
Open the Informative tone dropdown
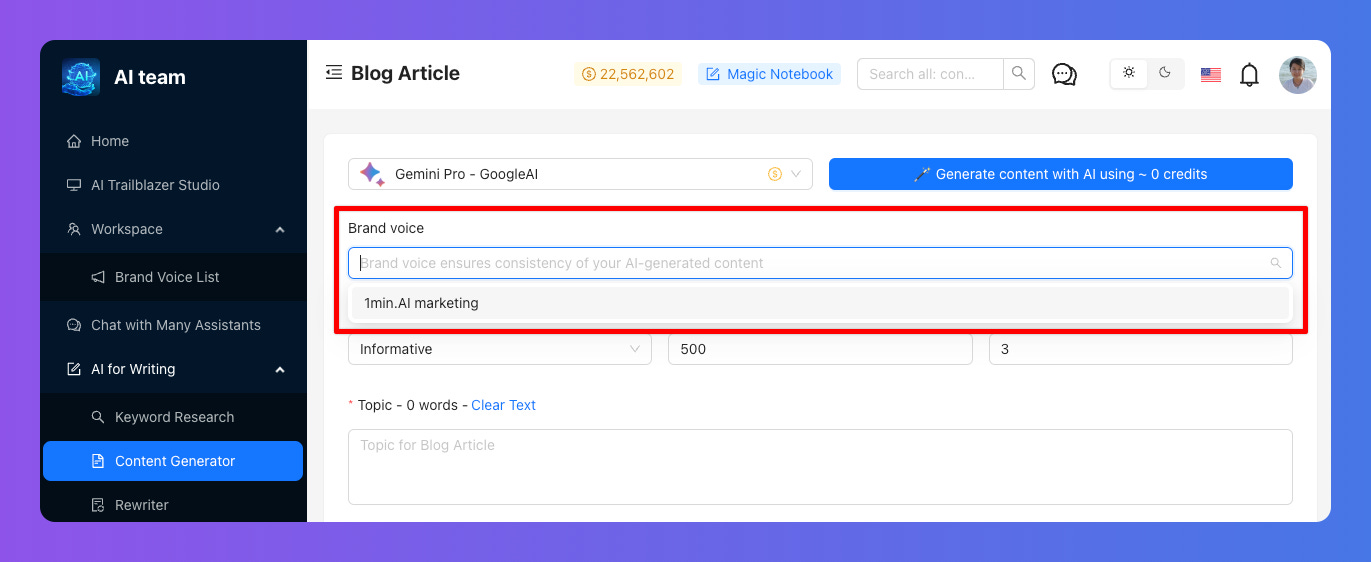(x=500, y=349)
